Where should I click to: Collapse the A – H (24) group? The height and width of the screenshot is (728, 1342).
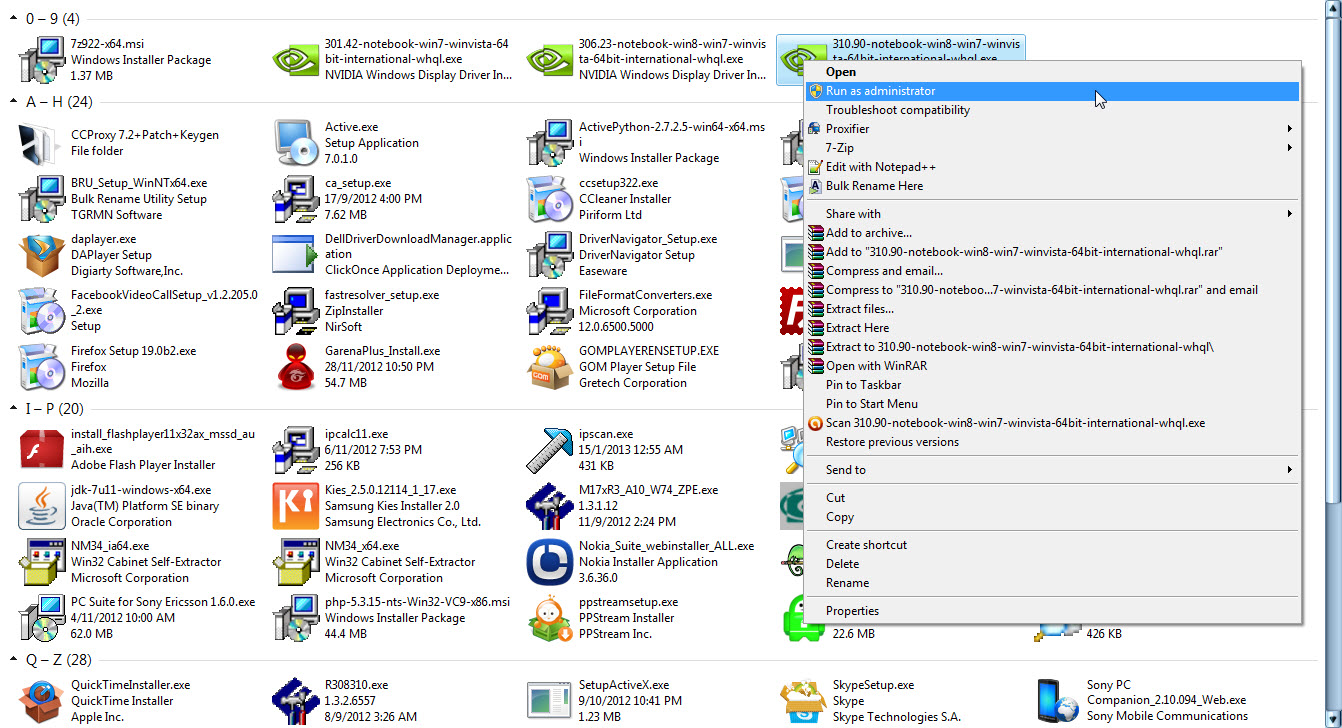point(14,102)
